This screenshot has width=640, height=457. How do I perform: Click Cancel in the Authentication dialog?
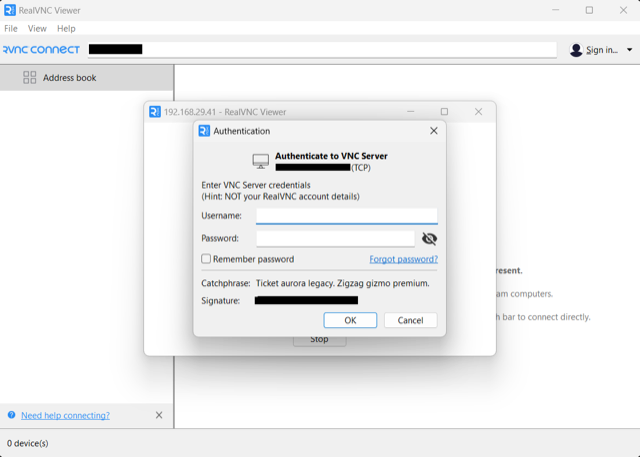[x=410, y=320]
